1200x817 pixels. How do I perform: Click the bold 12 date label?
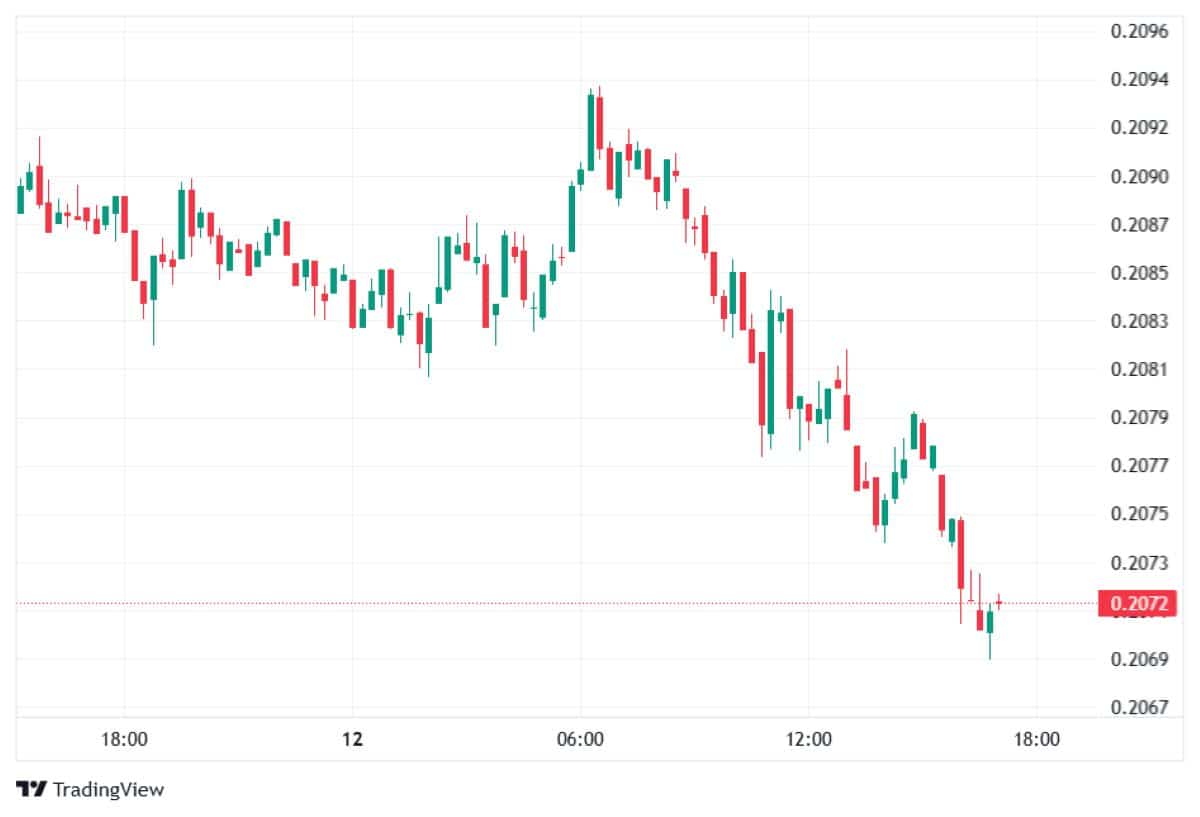351,740
